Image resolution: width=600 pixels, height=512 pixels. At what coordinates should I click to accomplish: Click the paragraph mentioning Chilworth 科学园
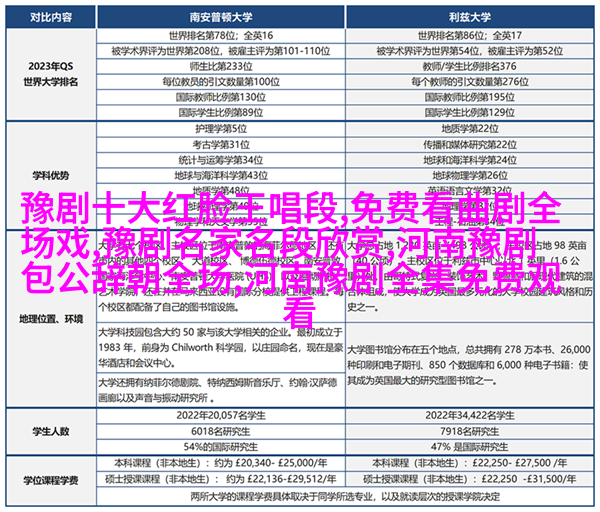(x=221, y=347)
